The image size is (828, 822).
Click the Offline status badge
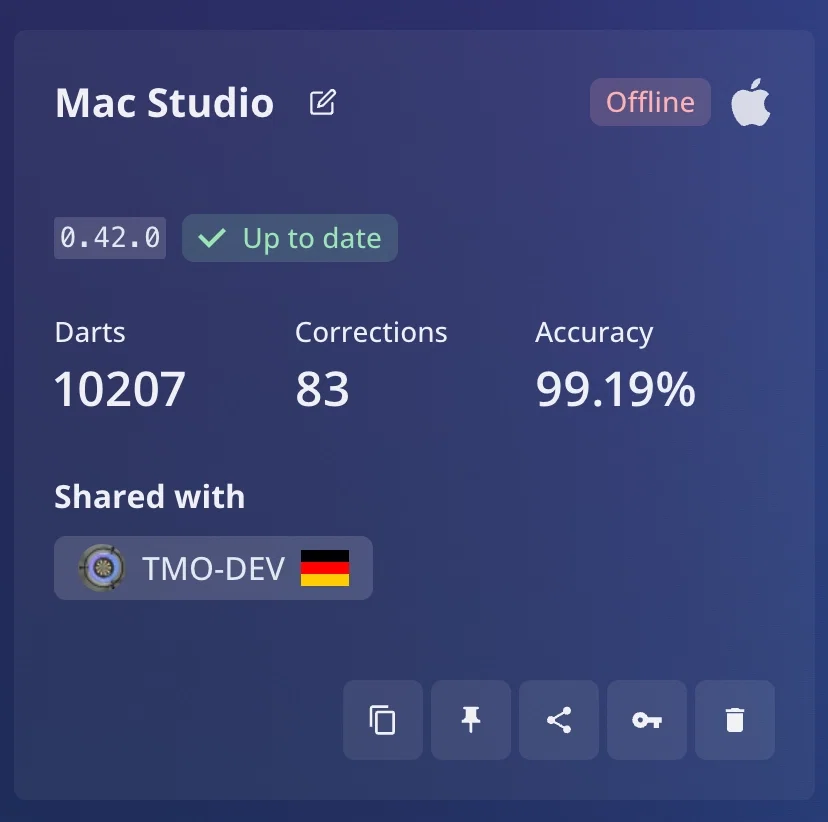[x=650, y=102]
